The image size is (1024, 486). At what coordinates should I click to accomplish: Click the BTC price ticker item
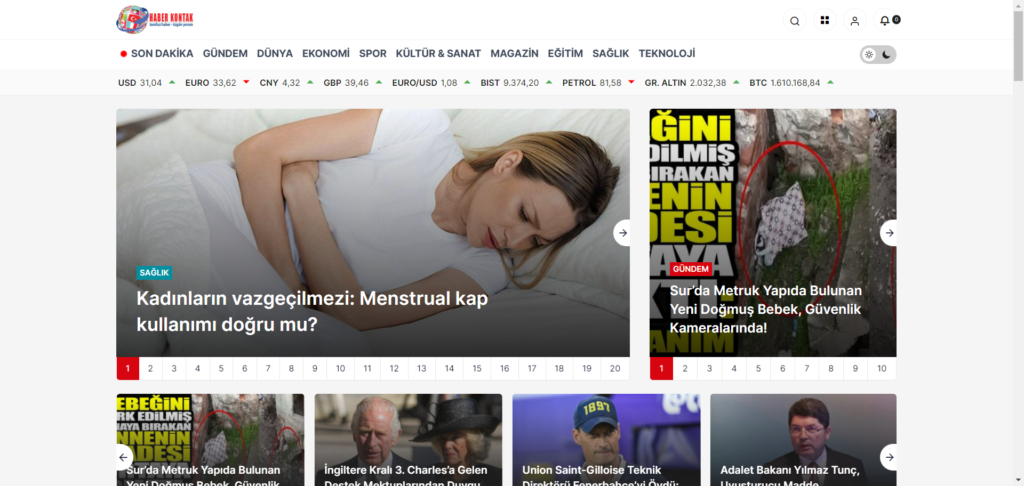[790, 83]
